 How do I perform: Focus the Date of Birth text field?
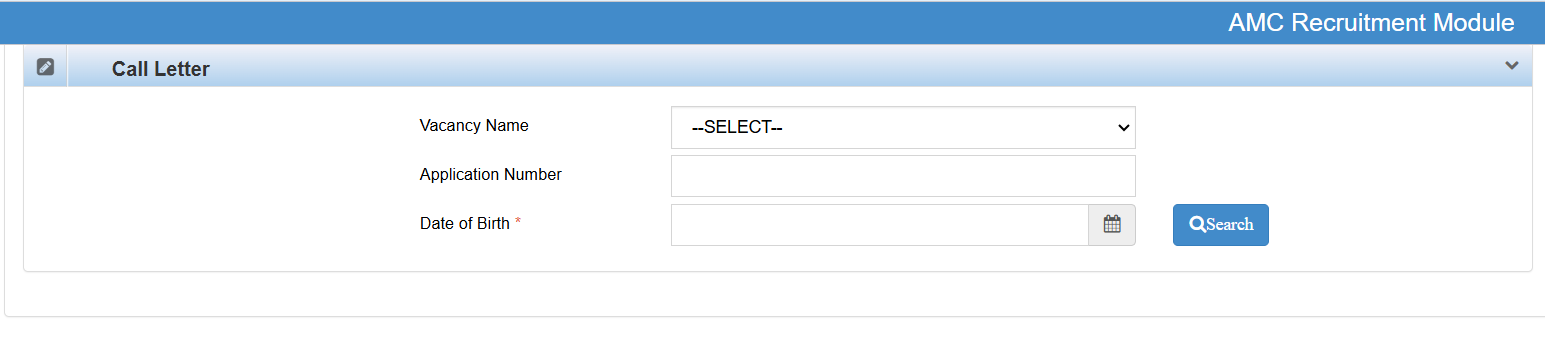tap(879, 225)
